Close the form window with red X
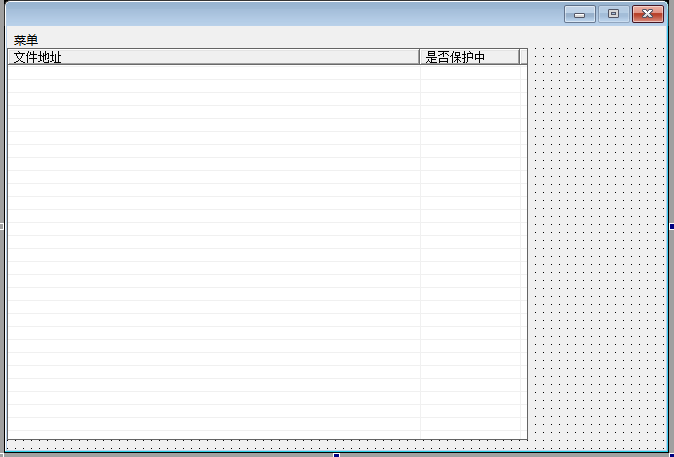The image size is (674, 457). (648, 14)
